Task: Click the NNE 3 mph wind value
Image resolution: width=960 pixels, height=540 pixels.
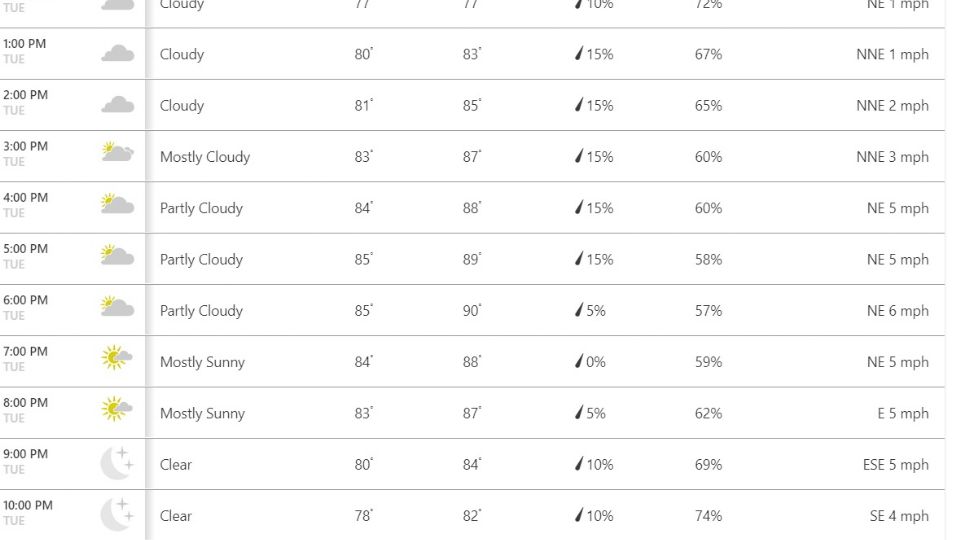Action: pos(892,157)
